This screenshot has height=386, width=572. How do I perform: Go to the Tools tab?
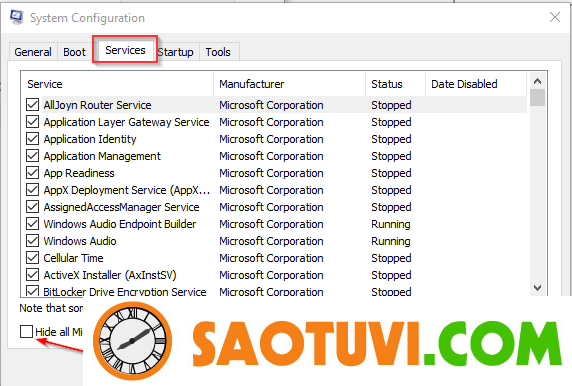pyautogui.click(x=218, y=52)
